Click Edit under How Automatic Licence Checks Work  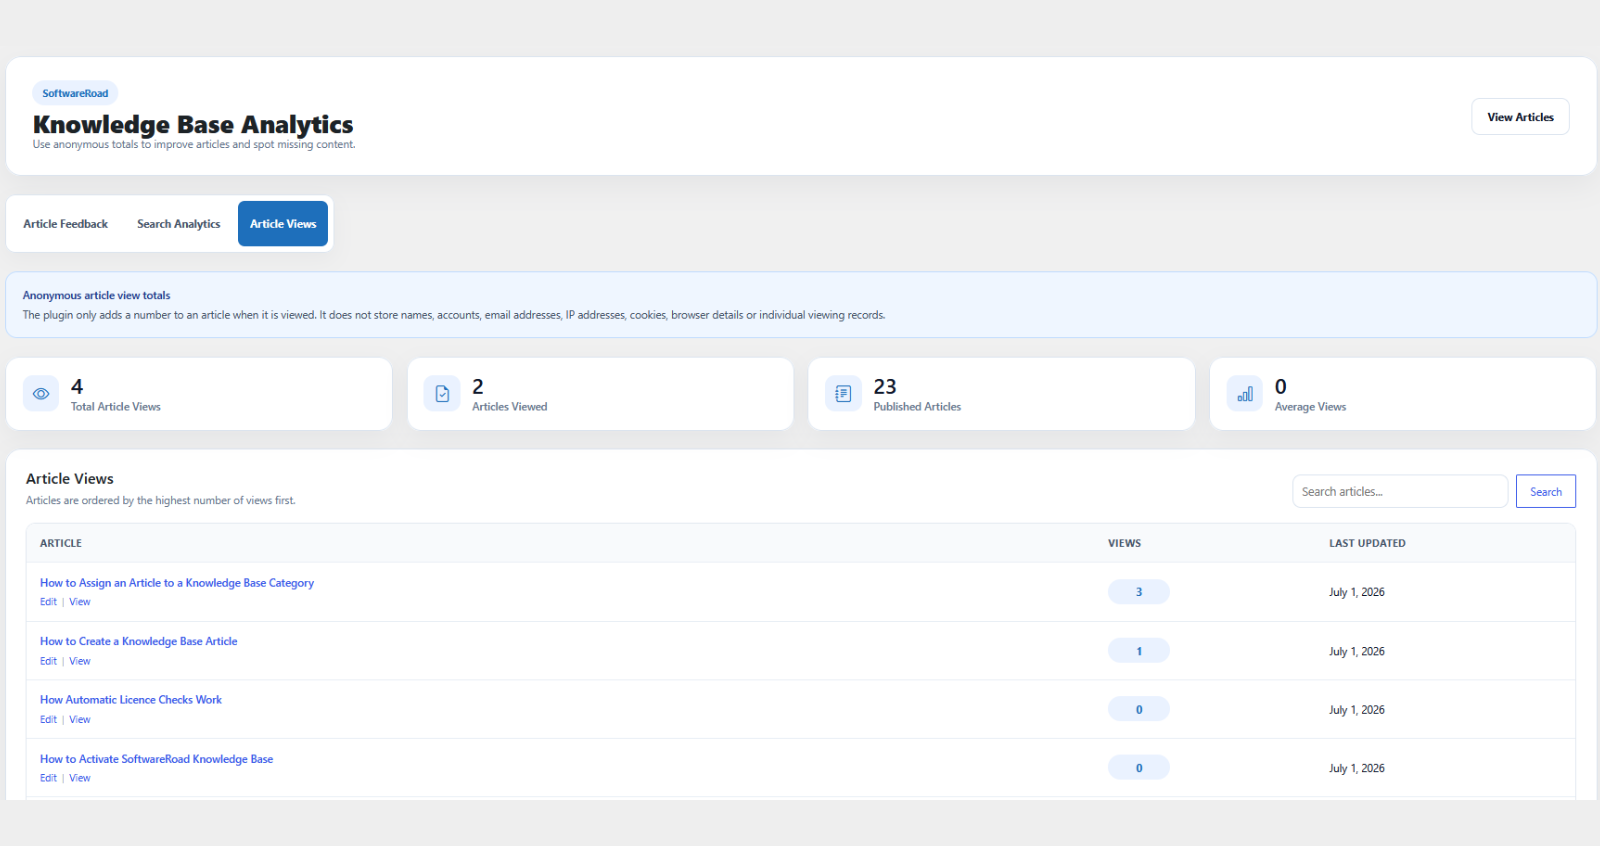pos(48,720)
